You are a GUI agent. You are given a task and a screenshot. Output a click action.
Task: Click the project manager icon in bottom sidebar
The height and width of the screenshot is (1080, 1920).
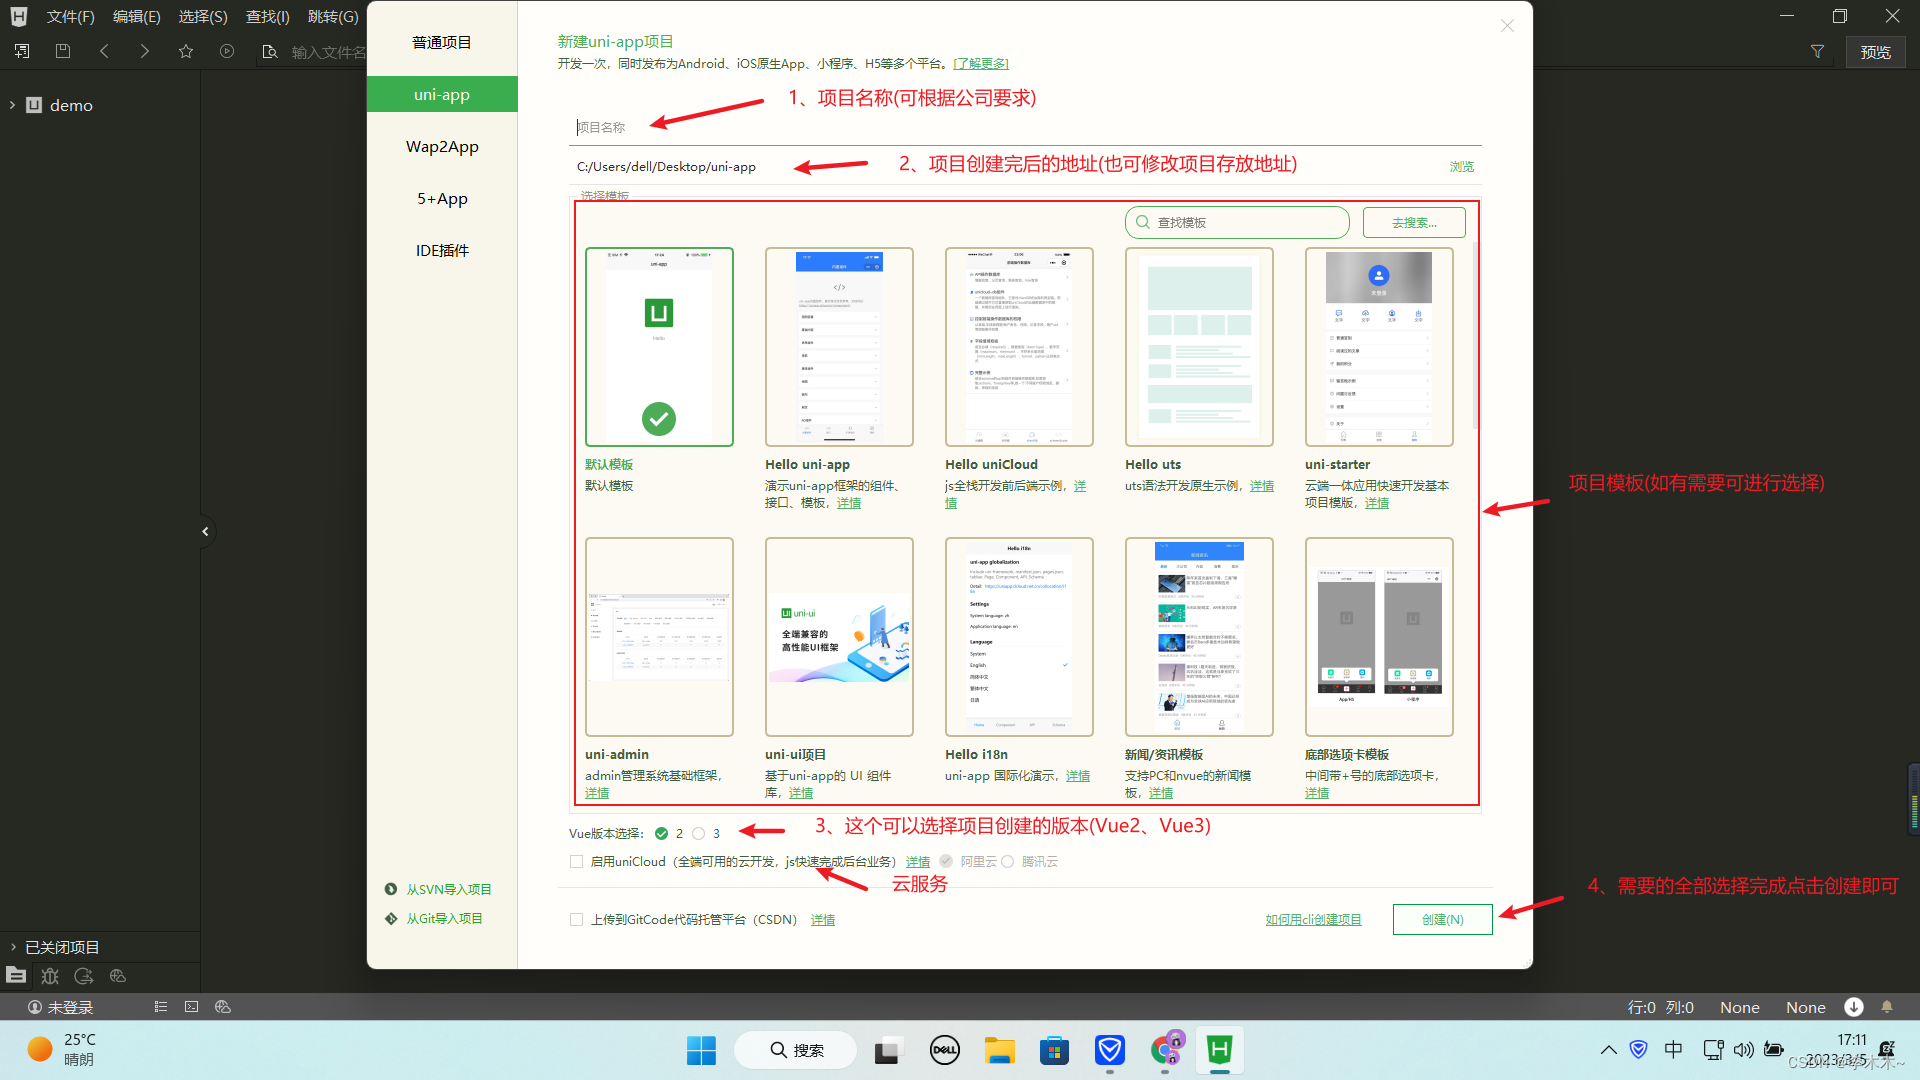tap(16, 975)
